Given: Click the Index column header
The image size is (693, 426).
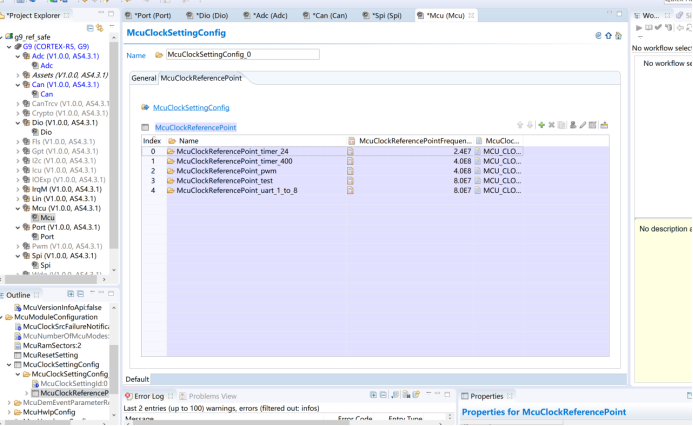Looking at the screenshot, I should (x=152, y=141).
